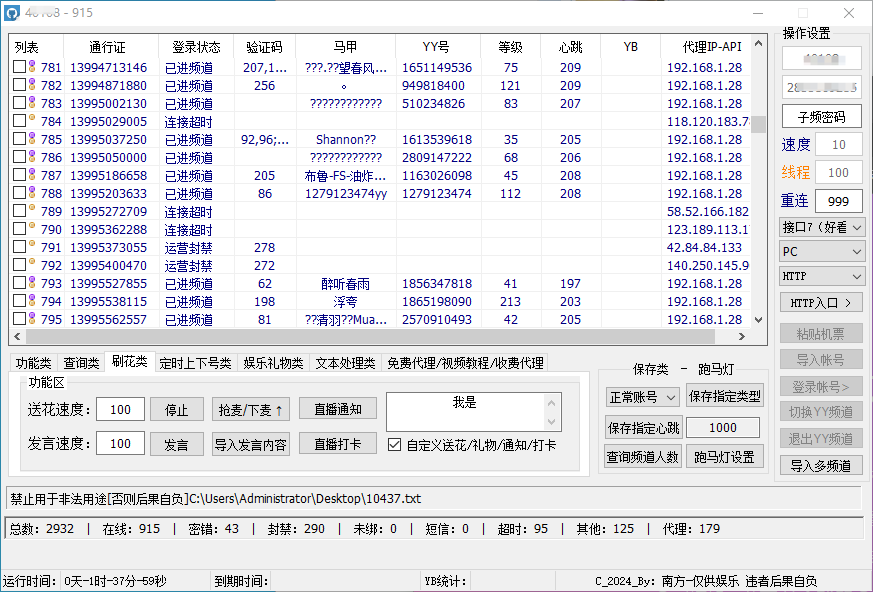Click the vertical scrollbar thumb of account list

pyautogui.click(x=758, y=123)
